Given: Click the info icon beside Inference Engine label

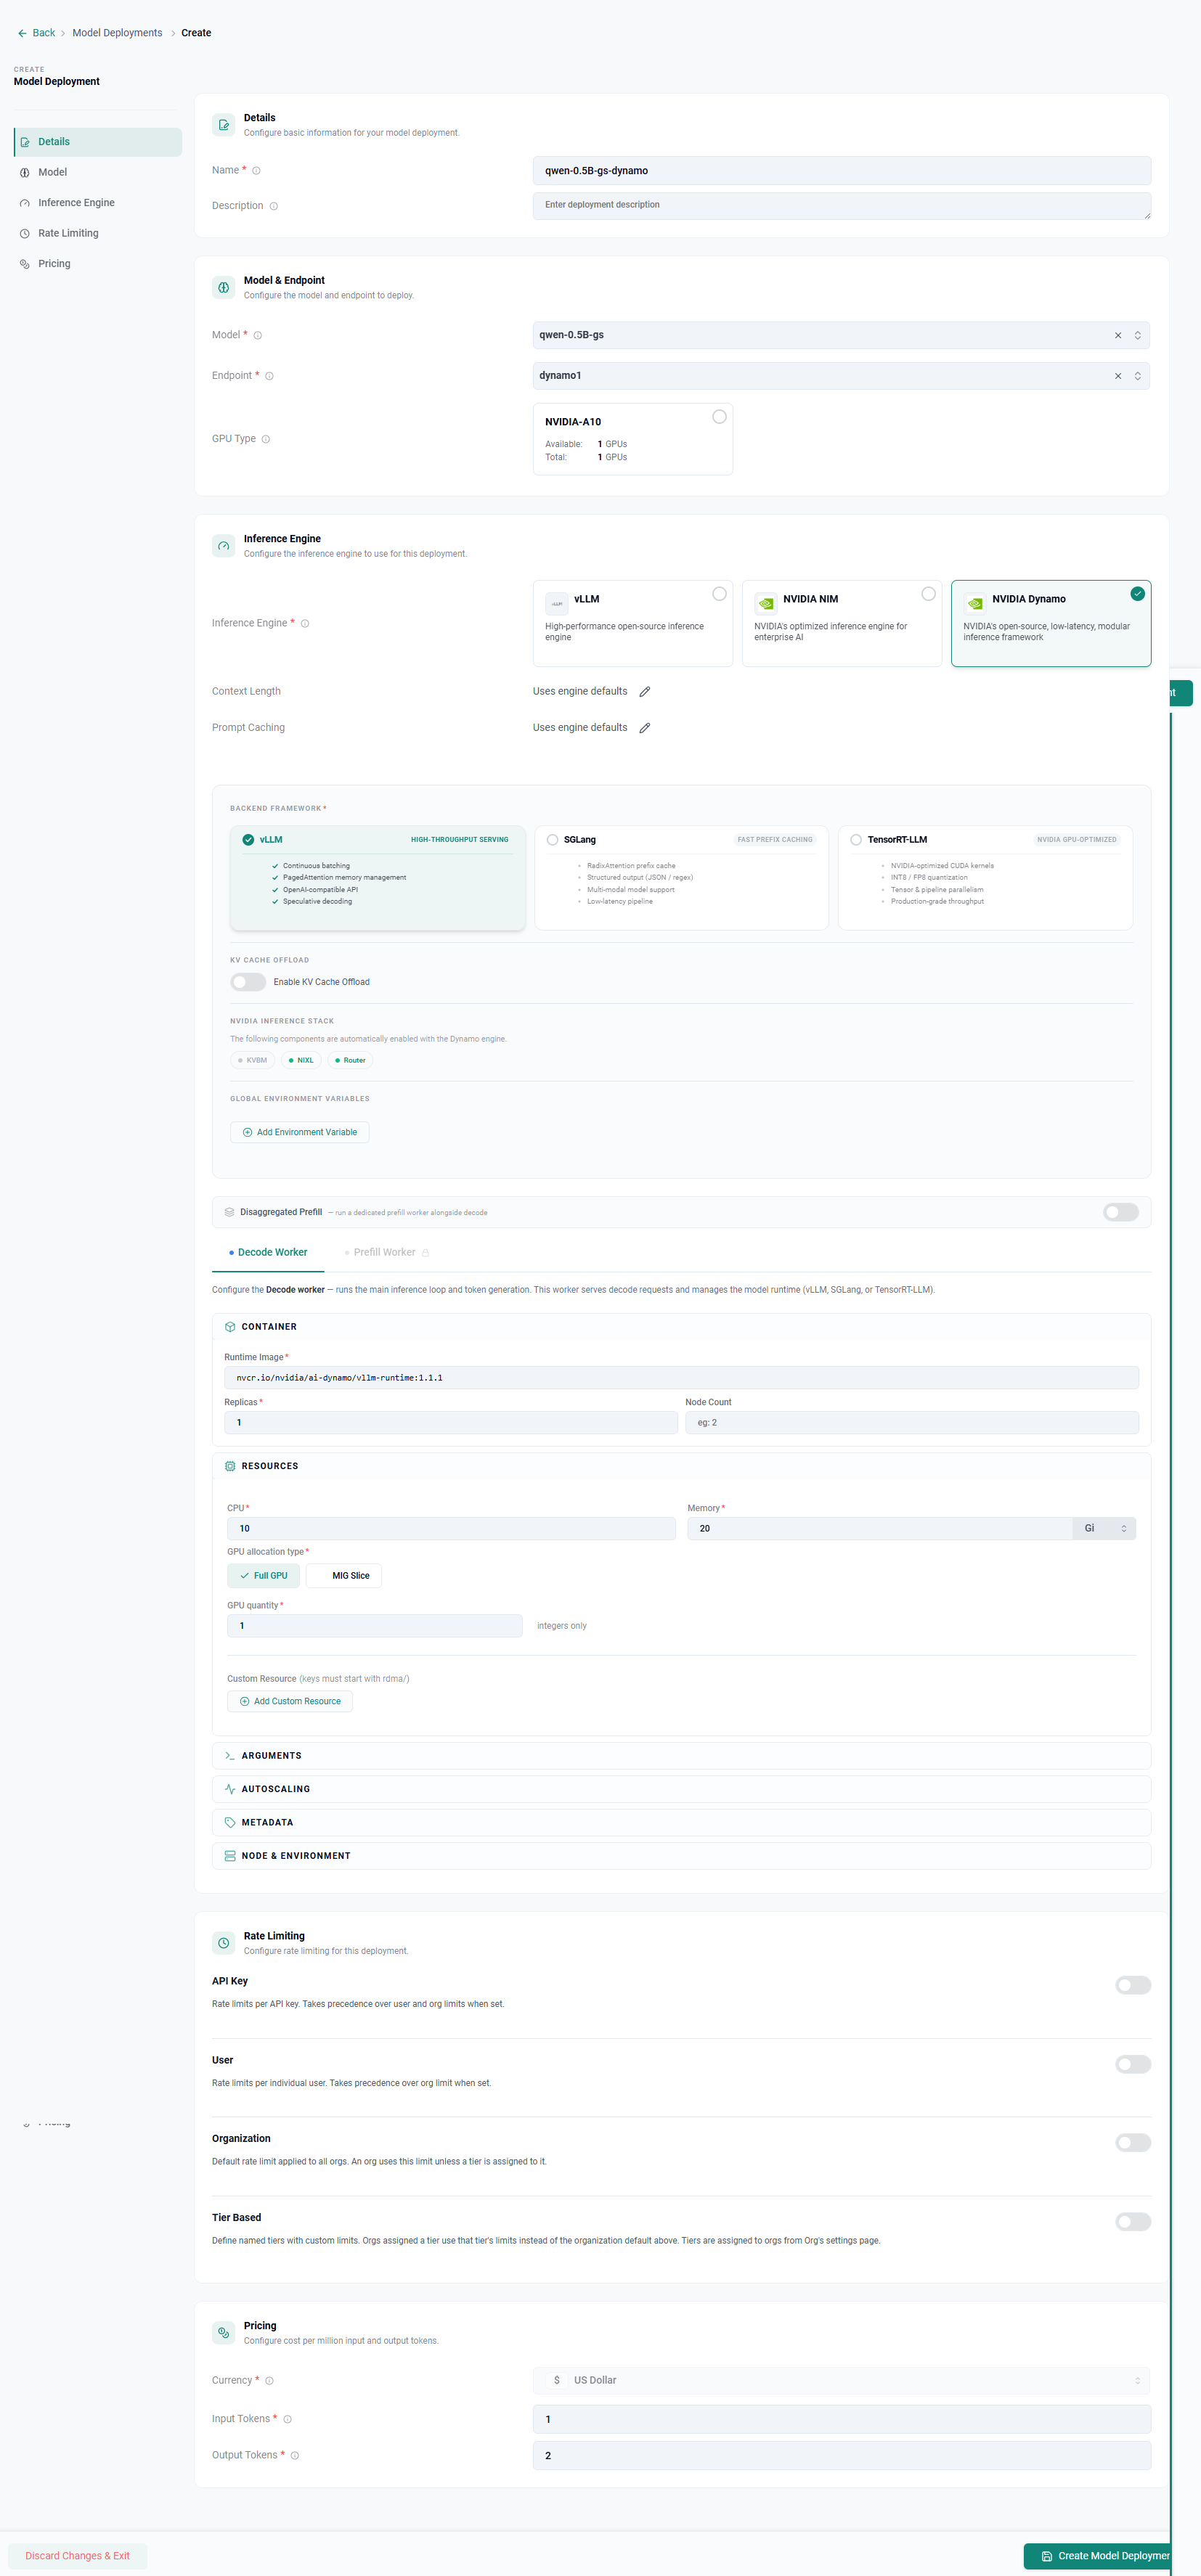Looking at the screenshot, I should [305, 623].
